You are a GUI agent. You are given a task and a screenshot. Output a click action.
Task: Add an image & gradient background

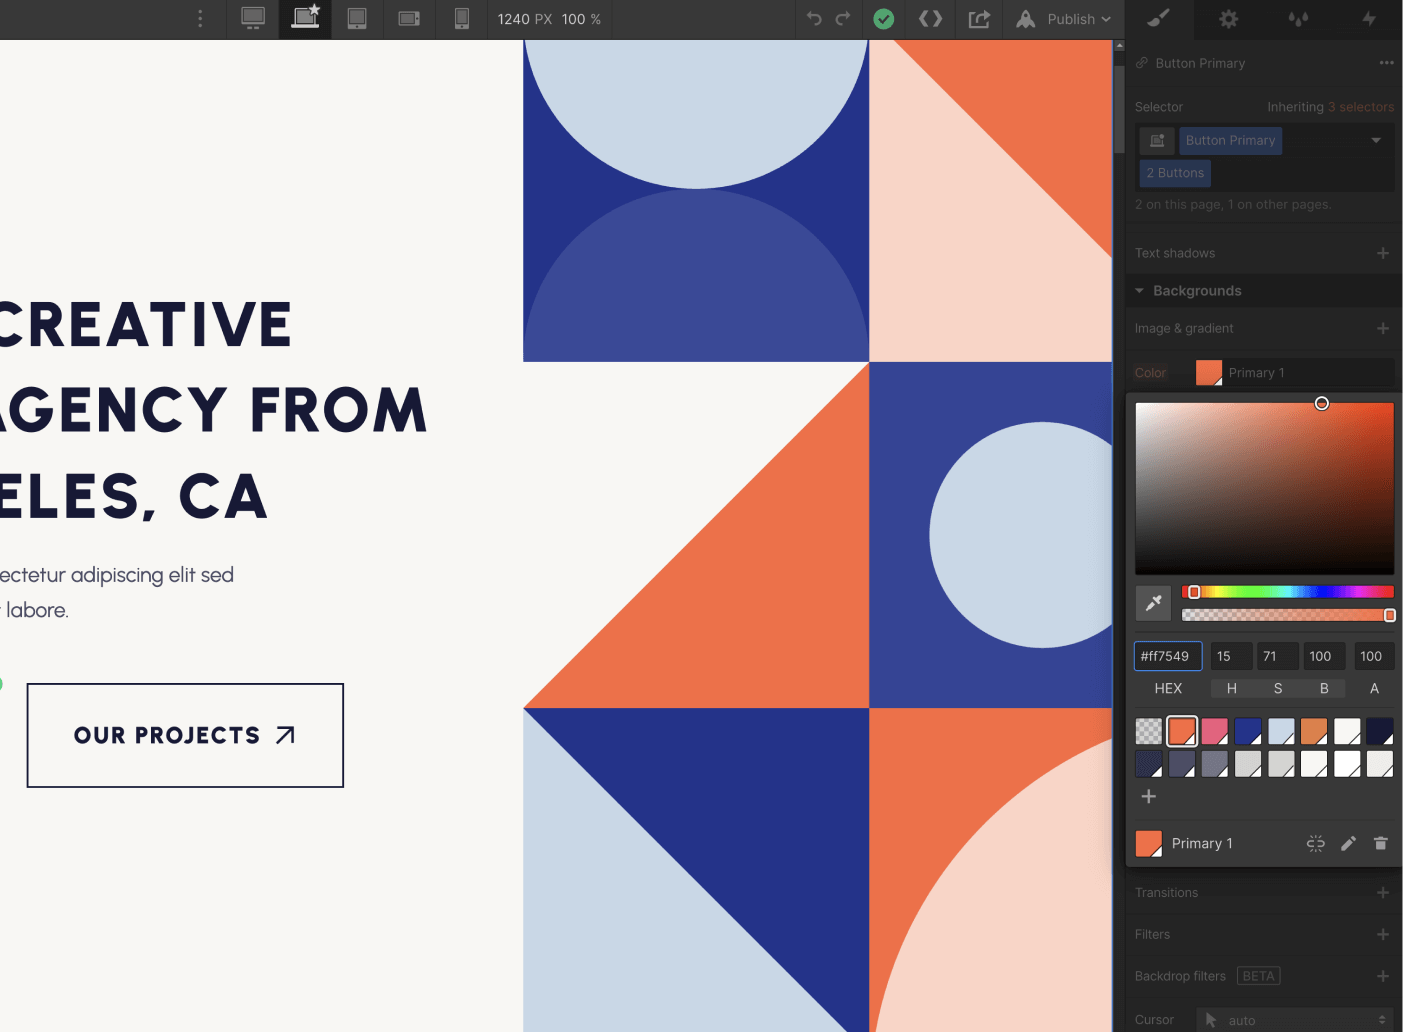[1383, 328]
